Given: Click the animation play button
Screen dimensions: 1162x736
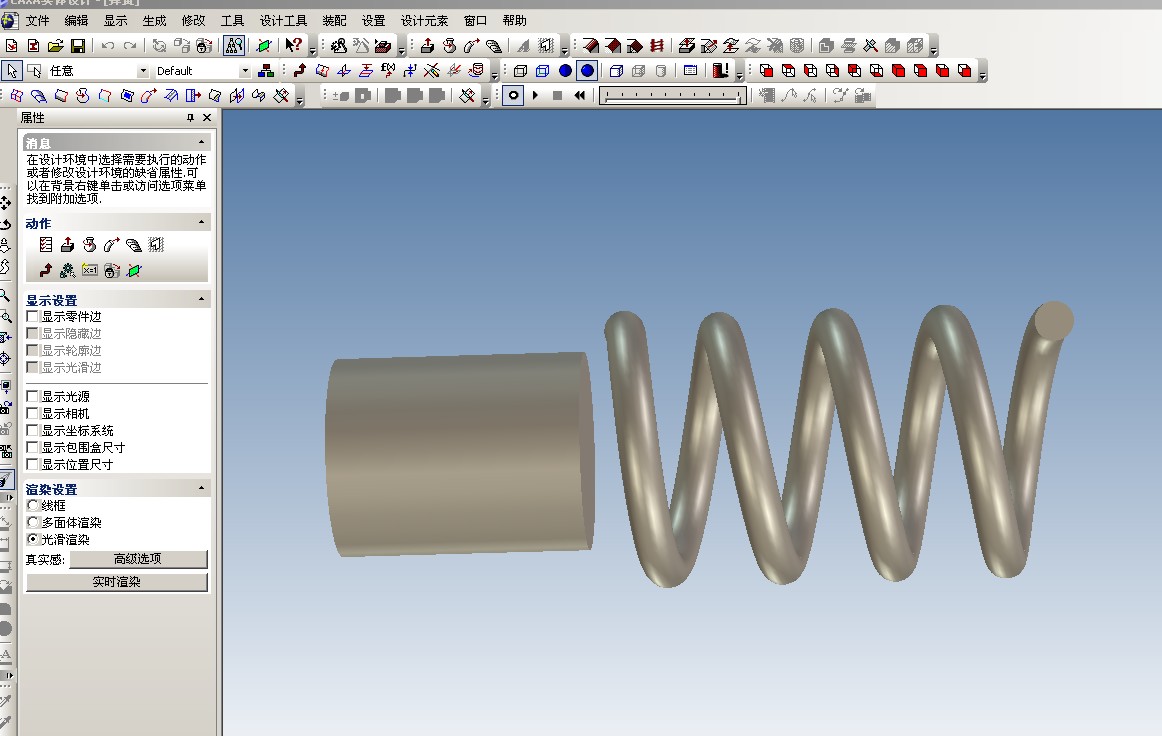Looking at the screenshot, I should 535,96.
